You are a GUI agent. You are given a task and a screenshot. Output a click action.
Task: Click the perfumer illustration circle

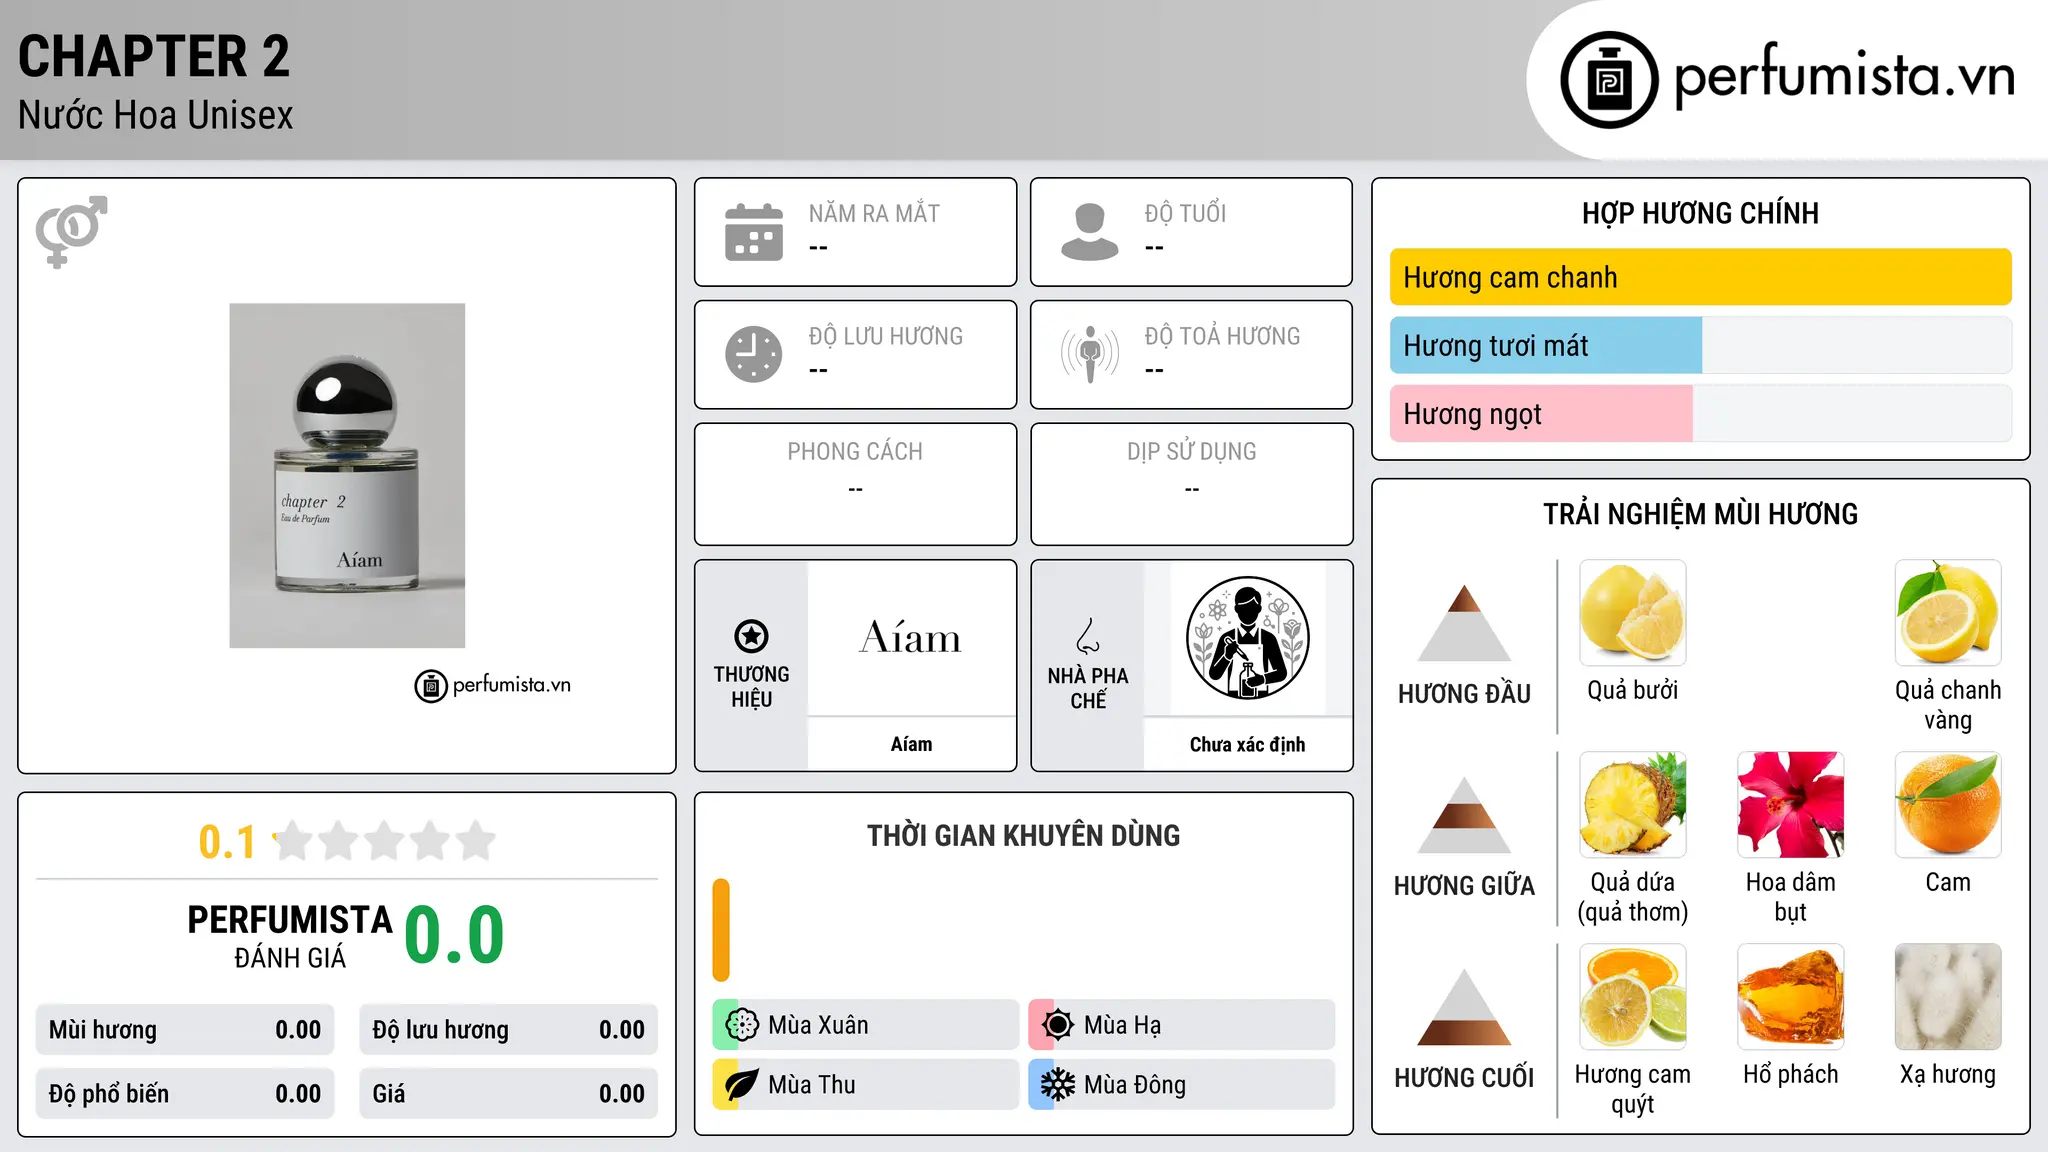pyautogui.click(x=1247, y=638)
